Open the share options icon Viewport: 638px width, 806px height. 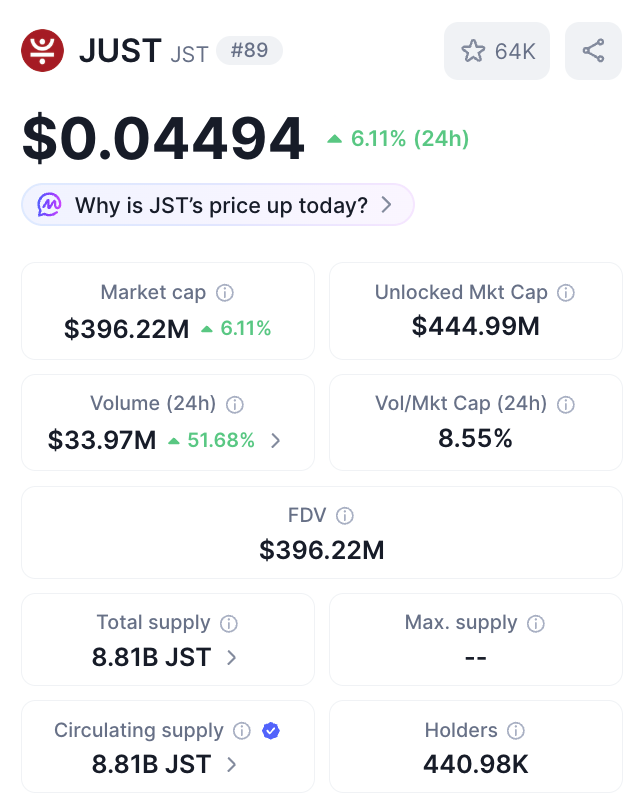click(593, 51)
